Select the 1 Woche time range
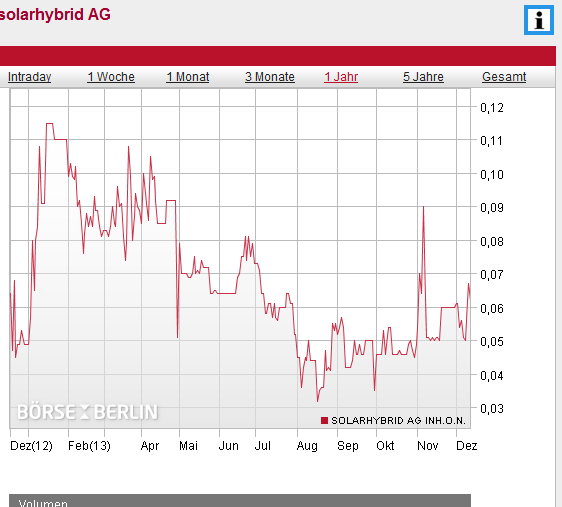This screenshot has width=562, height=507. point(111,77)
